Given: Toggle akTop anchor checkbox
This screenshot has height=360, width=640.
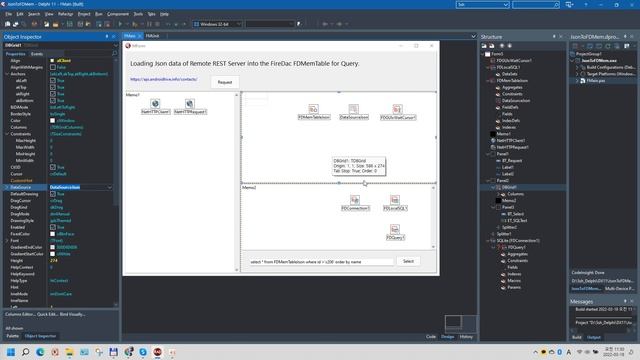Looking at the screenshot, I should tap(53, 87).
